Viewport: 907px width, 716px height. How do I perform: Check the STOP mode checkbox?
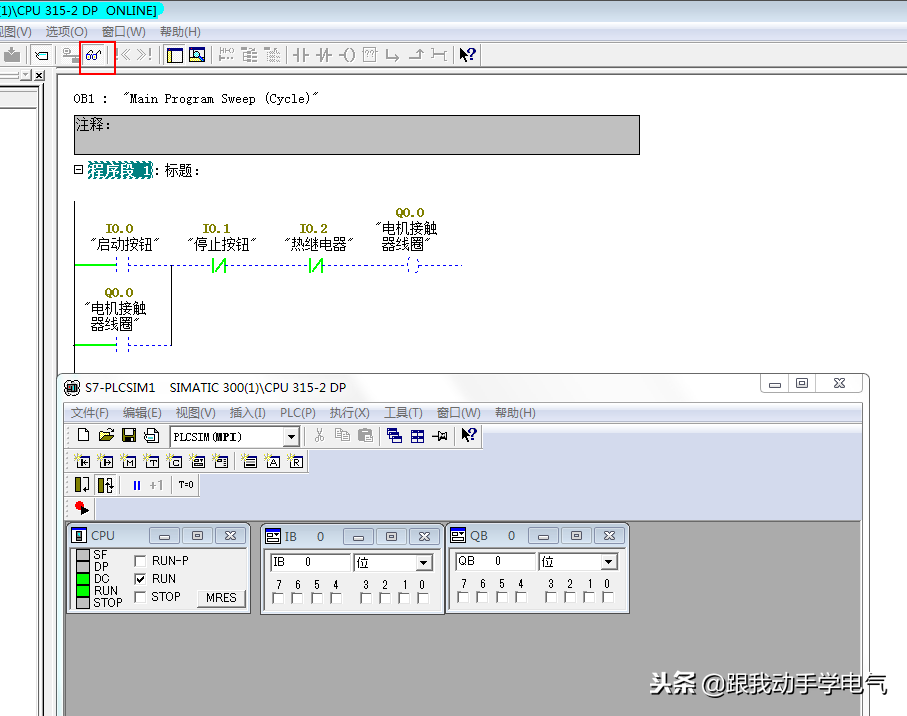coord(141,597)
